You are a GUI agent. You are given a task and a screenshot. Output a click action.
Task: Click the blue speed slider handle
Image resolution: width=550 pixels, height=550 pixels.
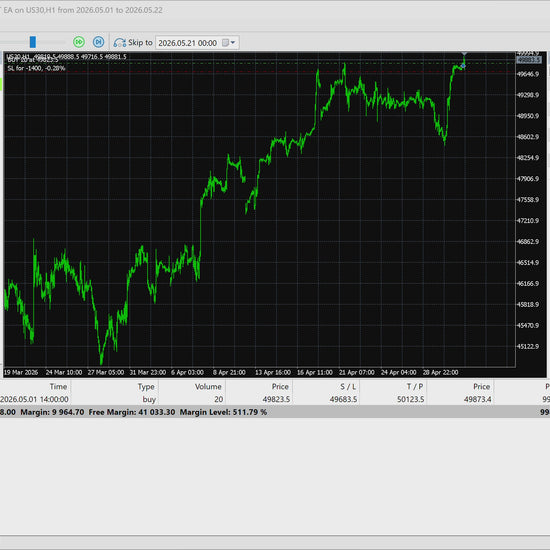tap(33, 42)
